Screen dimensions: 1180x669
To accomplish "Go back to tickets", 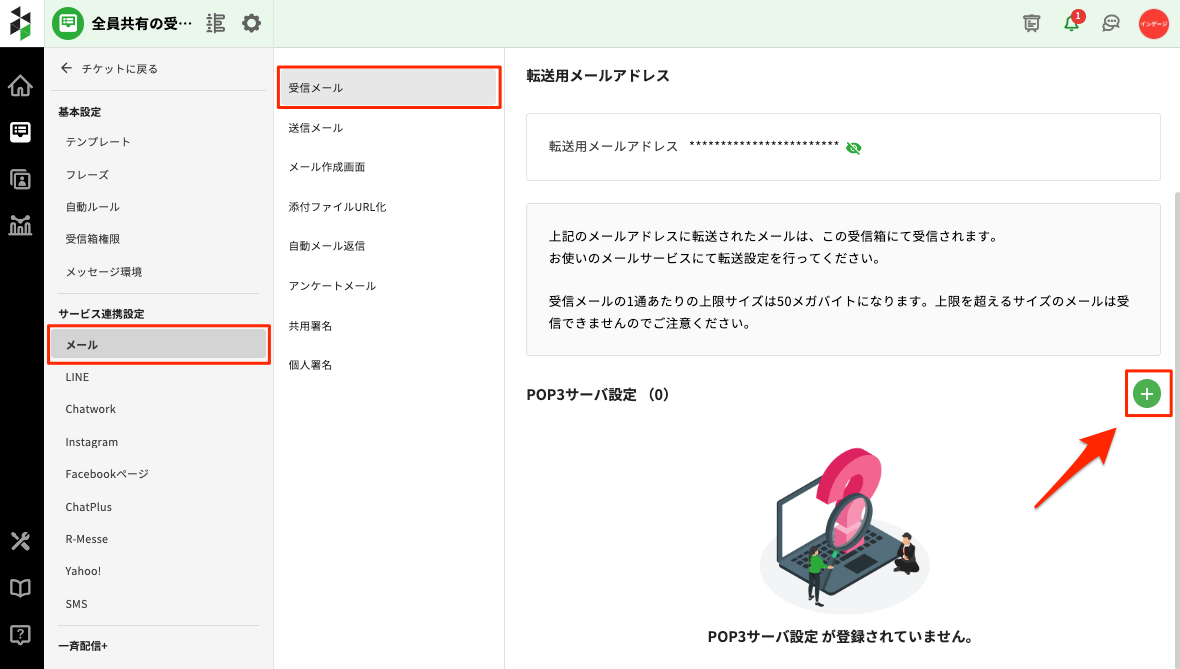I will [x=110, y=69].
